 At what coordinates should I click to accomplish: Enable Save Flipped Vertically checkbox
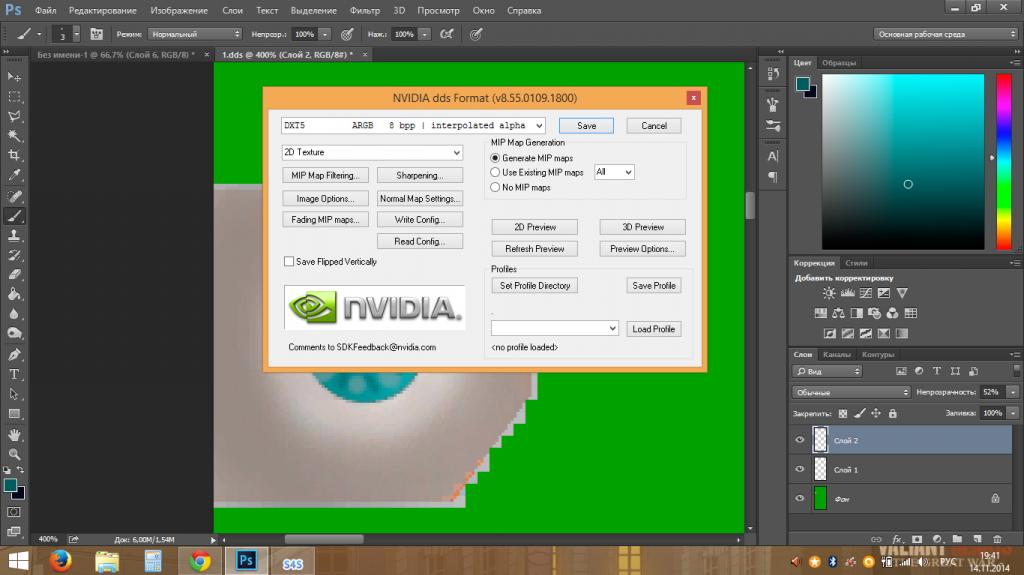pos(289,262)
